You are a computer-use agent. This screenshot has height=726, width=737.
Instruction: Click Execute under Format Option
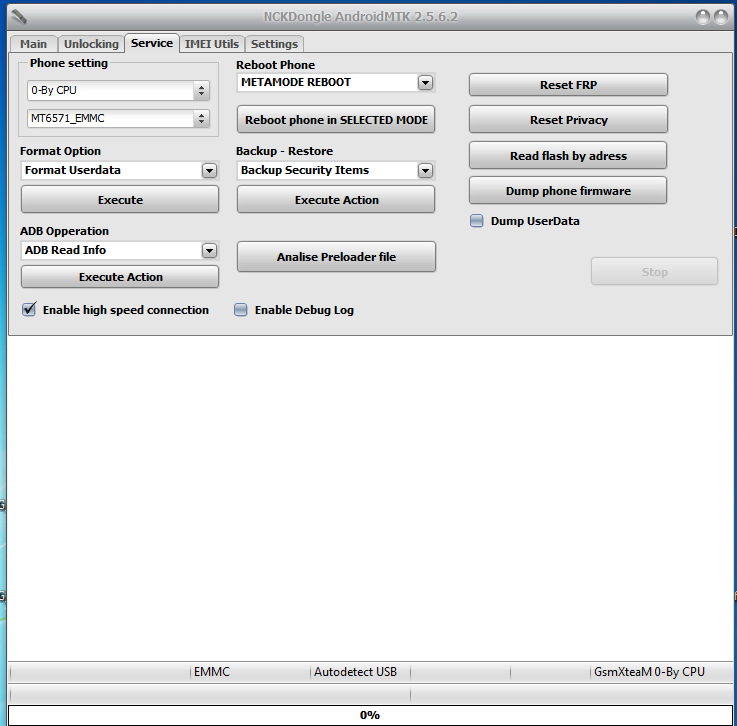(120, 200)
